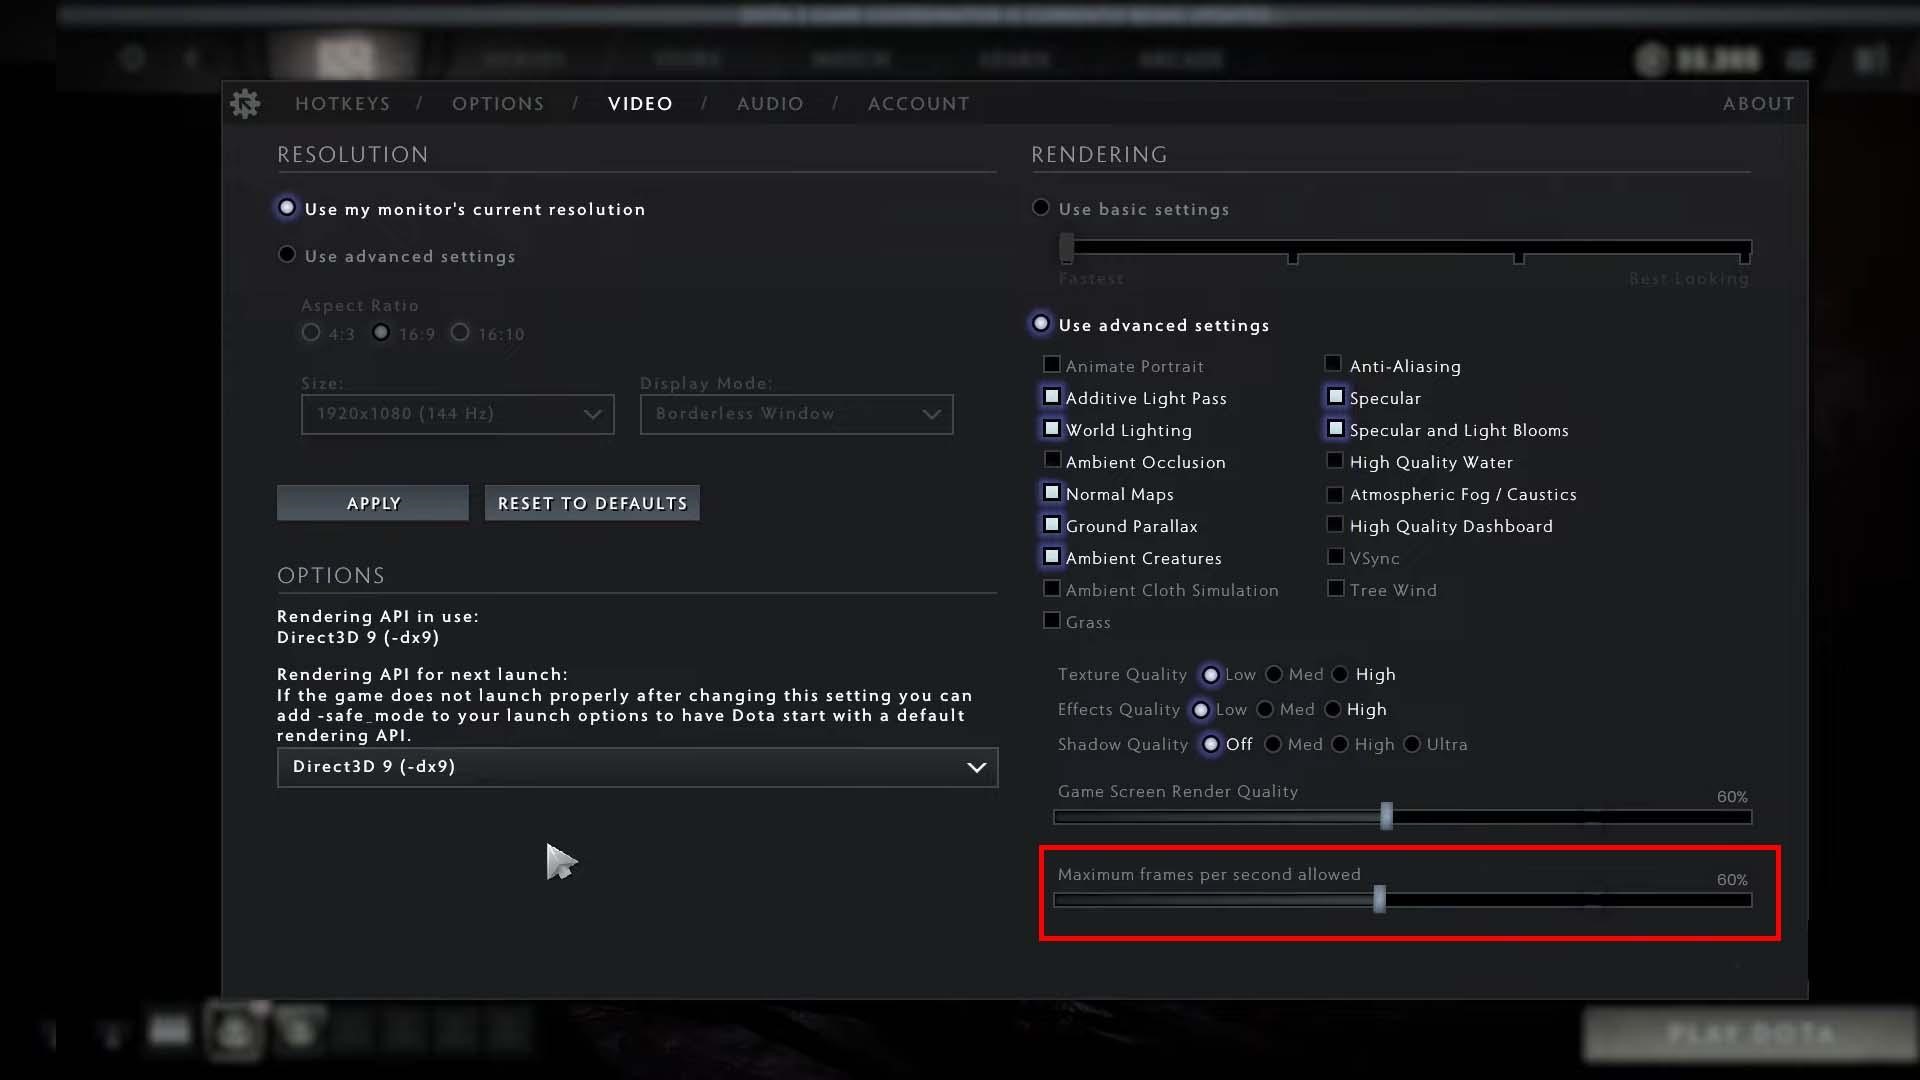This screenshot has width=1920, height=1080.
Task: Click the Apply button
Action: (x=373, y=503)
